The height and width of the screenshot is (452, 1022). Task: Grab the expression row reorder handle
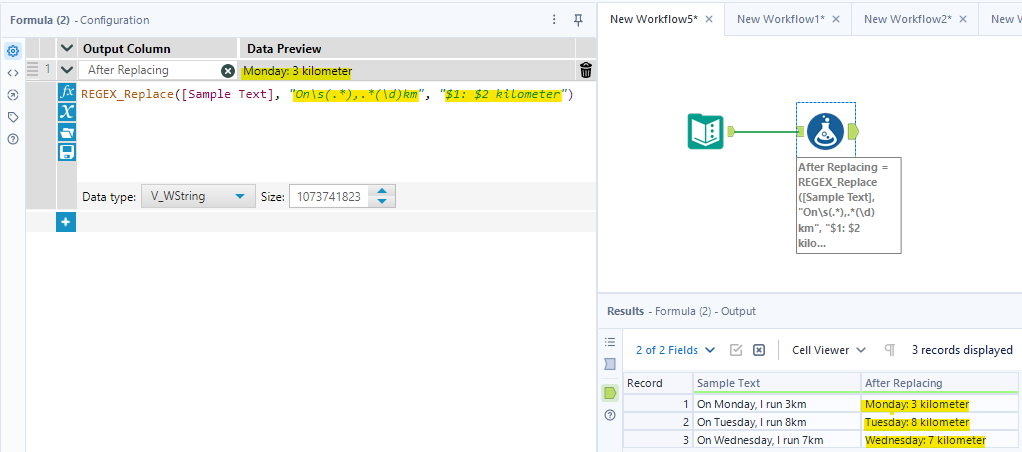point(33,68)
